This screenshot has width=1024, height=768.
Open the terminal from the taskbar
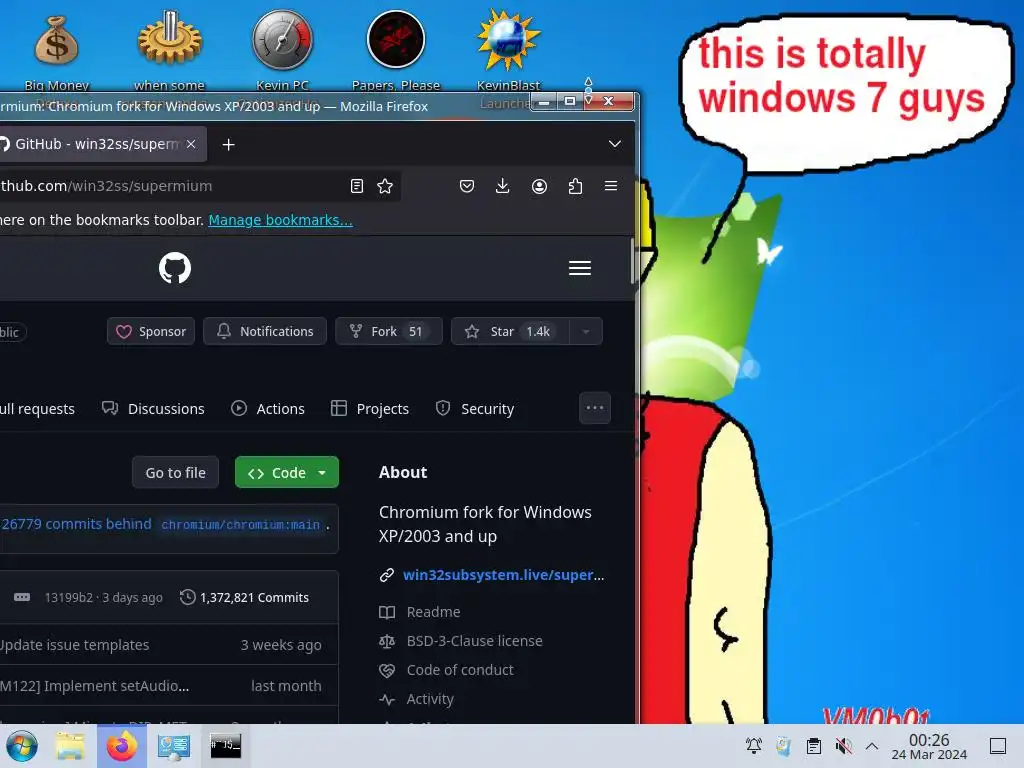click(x=225, y=745)
